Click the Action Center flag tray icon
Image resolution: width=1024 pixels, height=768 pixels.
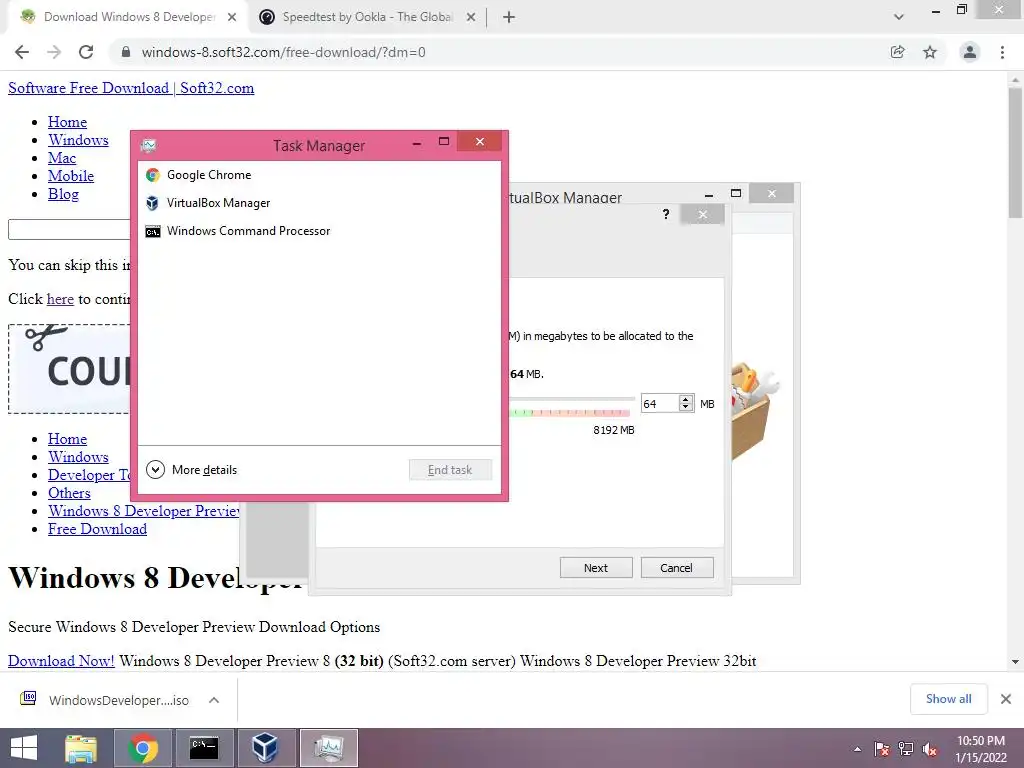click(x=882, y=749)
